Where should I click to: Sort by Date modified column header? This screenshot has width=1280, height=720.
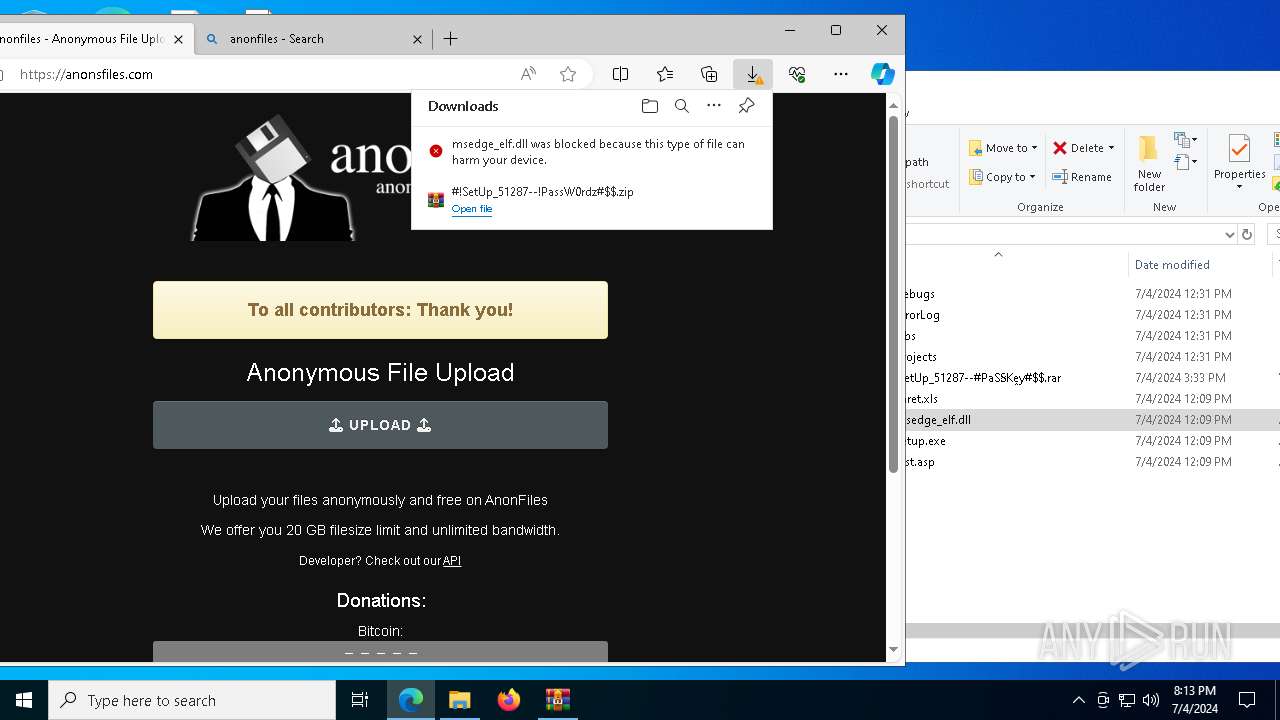(x=1172, y=265)
